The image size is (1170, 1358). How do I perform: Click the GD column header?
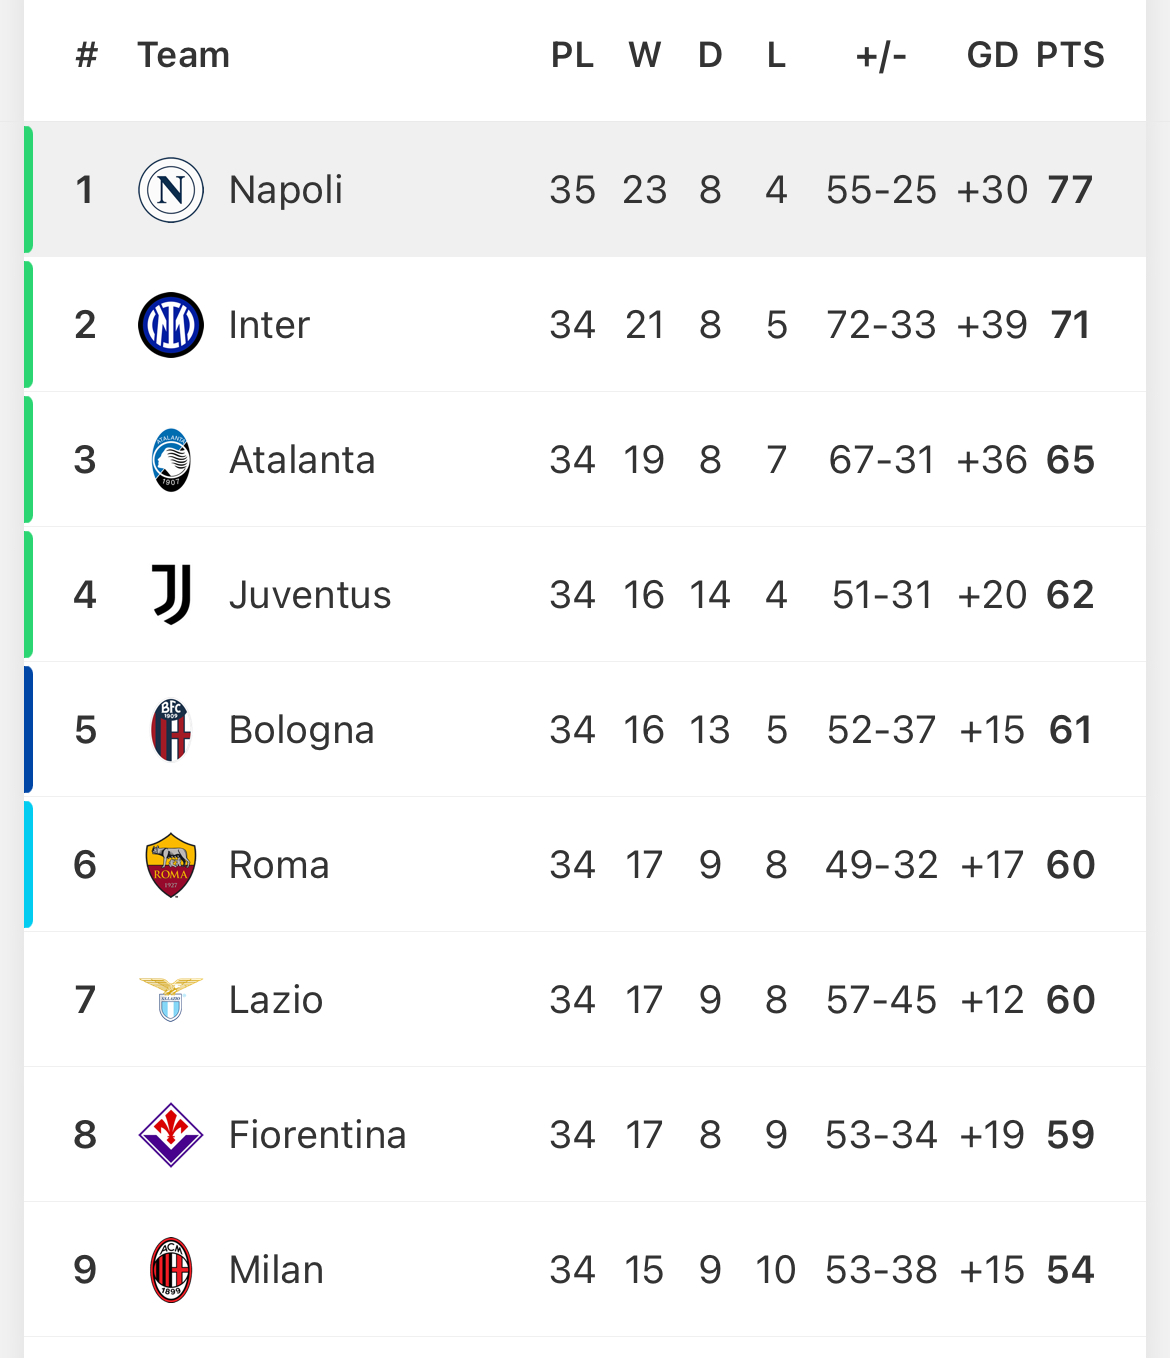pos(992,55)
